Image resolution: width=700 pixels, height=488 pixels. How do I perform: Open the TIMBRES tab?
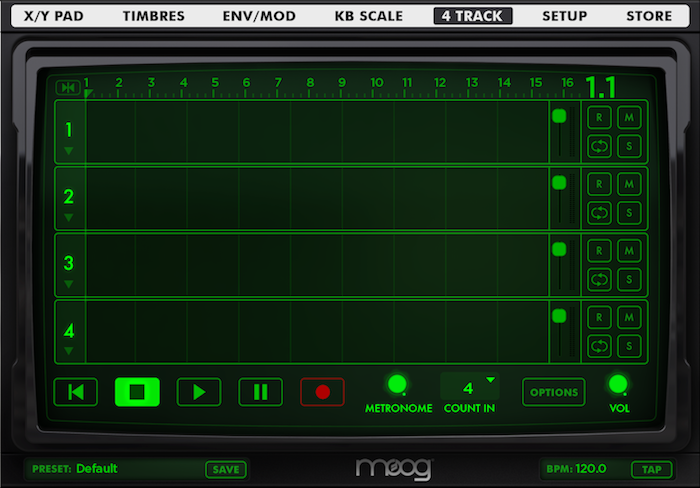click(154, 16)
